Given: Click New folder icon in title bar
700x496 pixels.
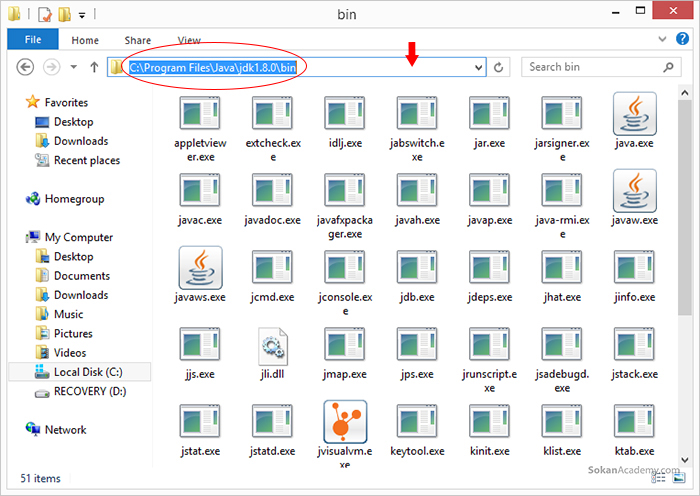Looking at the screenshot, I should point(65,14).
